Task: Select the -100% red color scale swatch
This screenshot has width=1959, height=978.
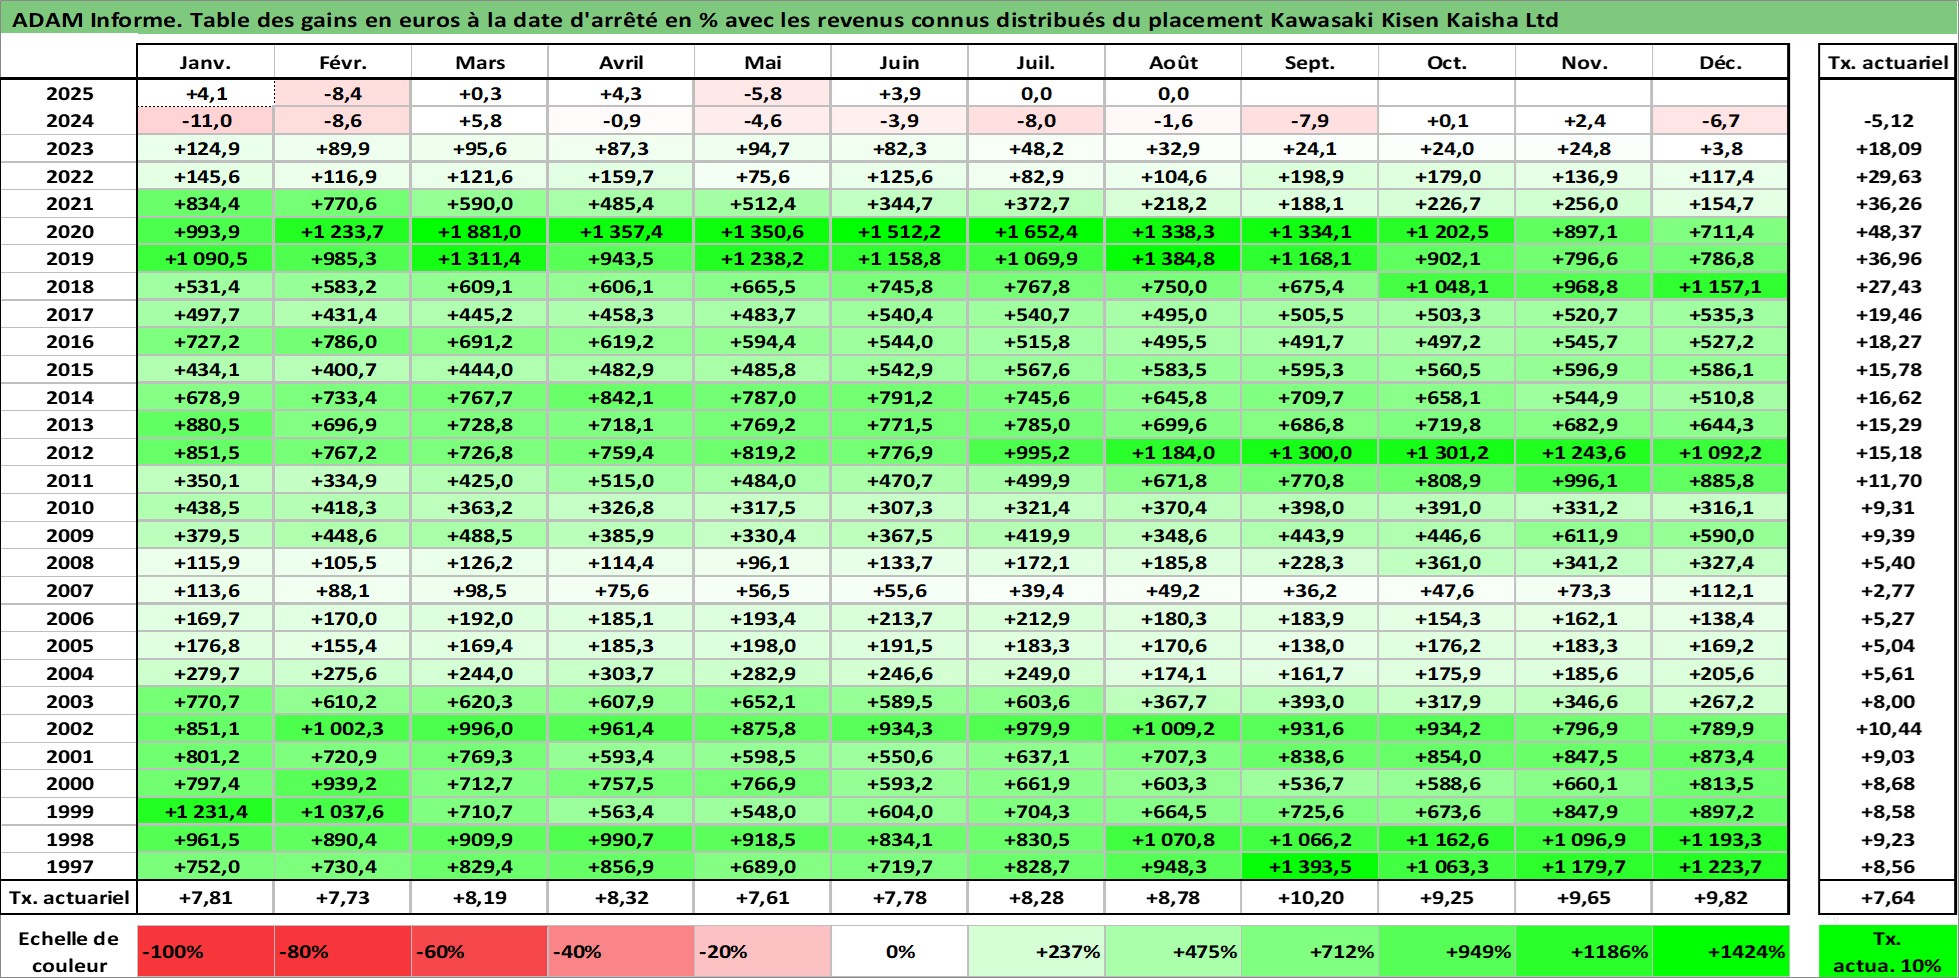Action: pos(206,951)
